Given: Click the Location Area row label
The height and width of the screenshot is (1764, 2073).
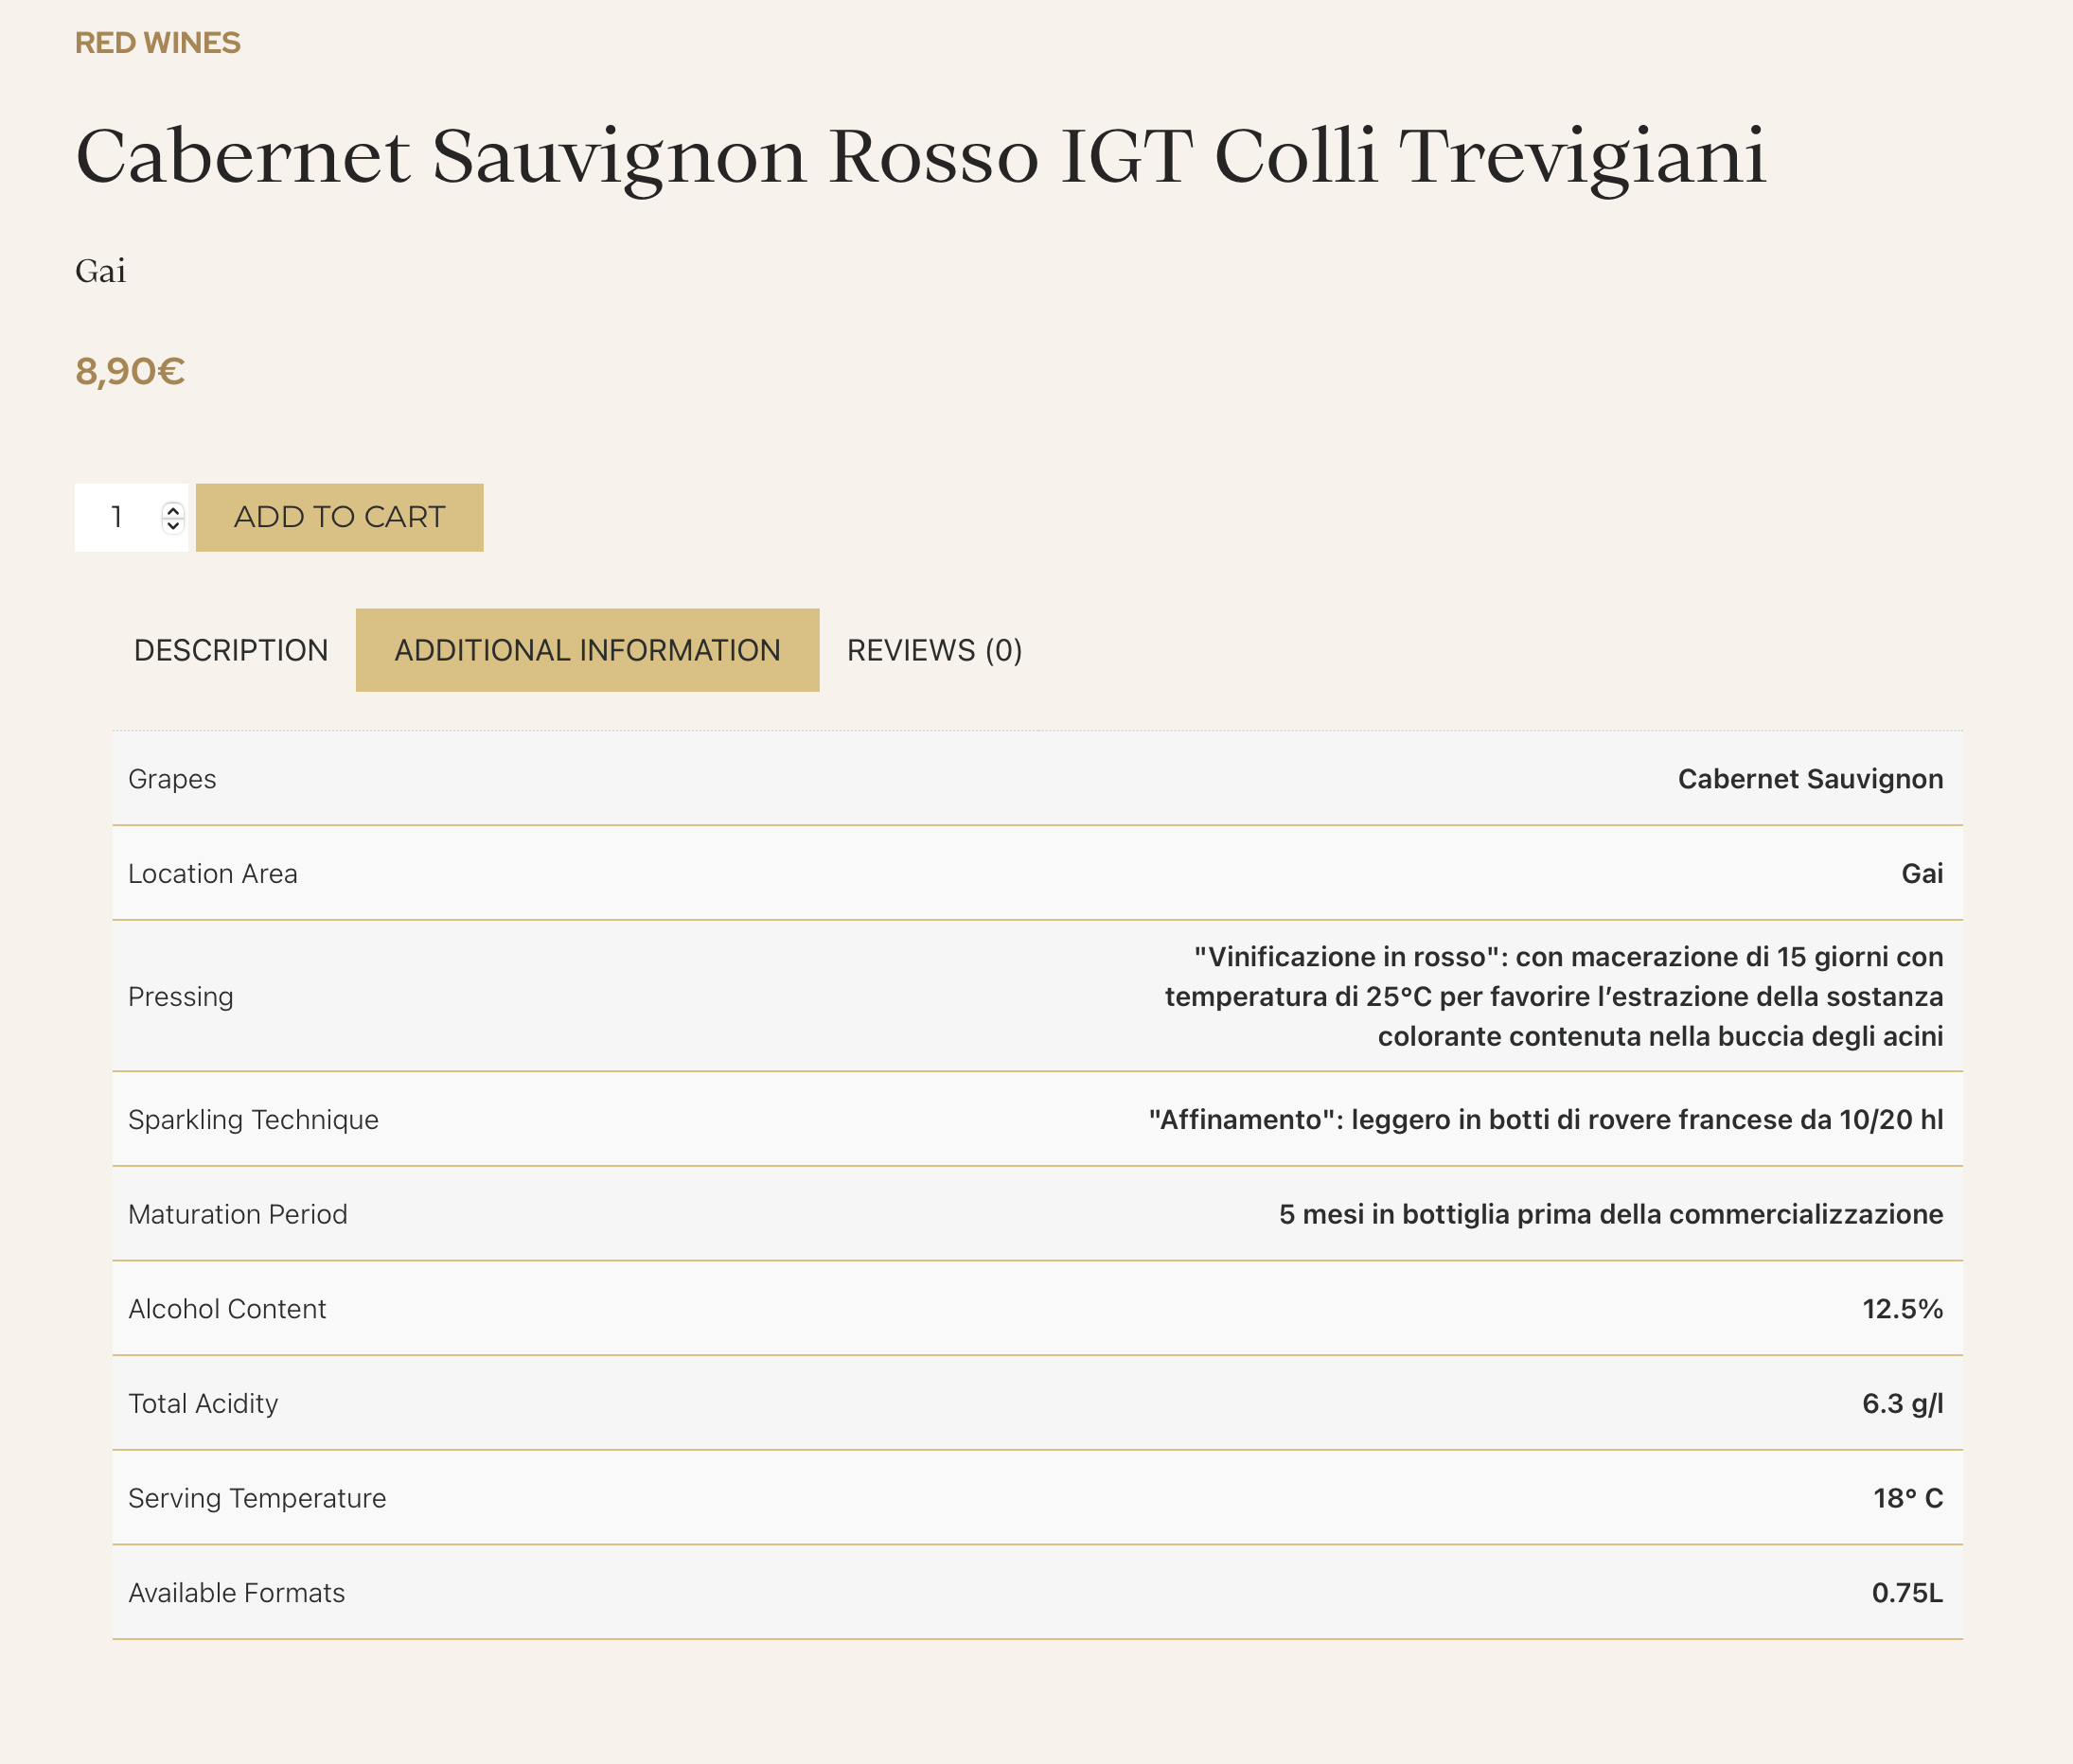Looking at the screenshot, I should click(x=213, y=874).
